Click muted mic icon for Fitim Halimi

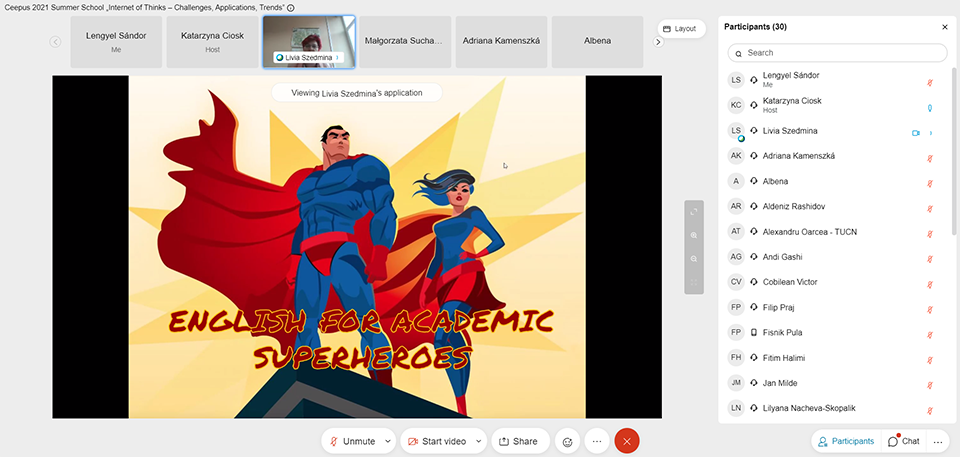tap(929, 360)
